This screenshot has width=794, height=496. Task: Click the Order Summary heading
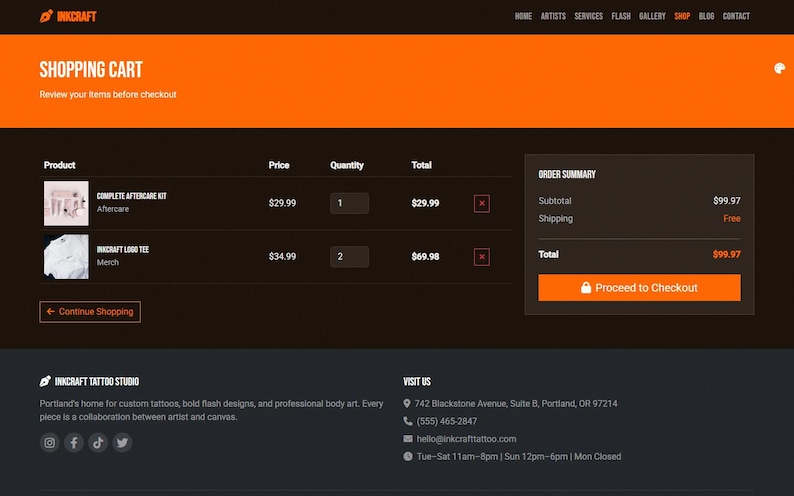click(567, 175)
